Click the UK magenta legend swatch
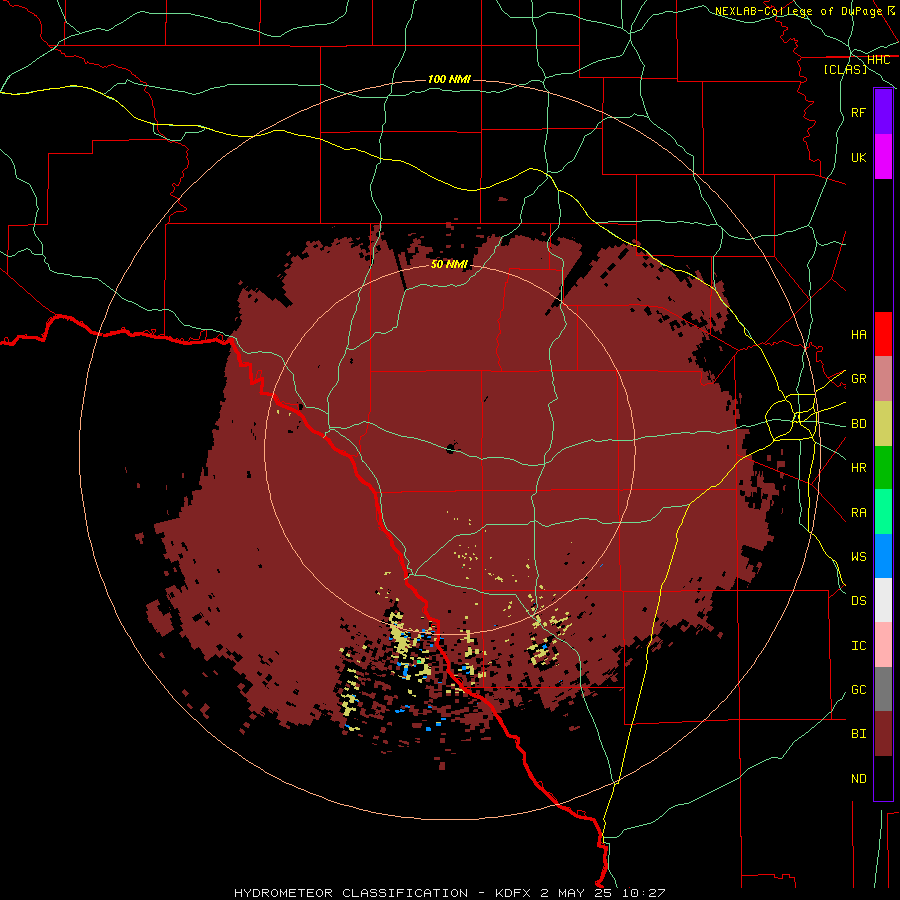This screenshot has height=900, width=900. pyautogui.click(x=883, y=157)
